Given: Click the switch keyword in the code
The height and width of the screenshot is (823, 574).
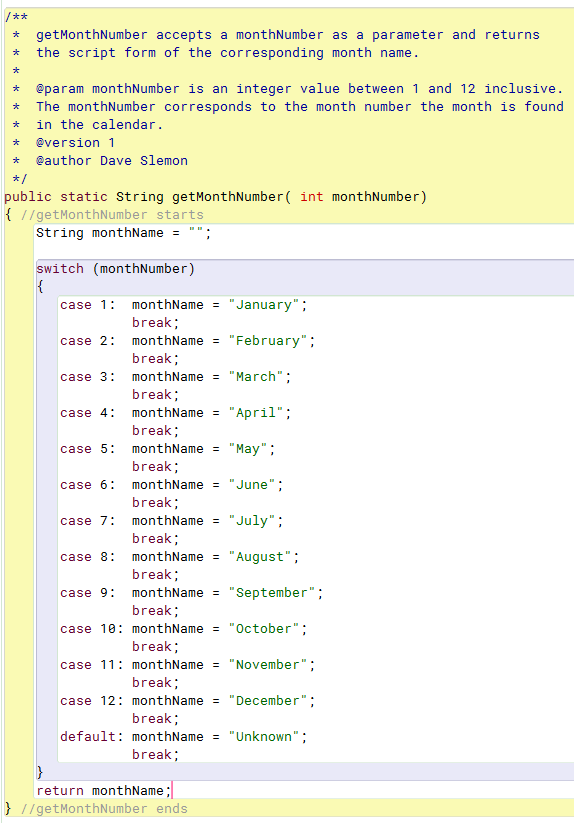Looking at the screenshot, I should tap(60, 269).
